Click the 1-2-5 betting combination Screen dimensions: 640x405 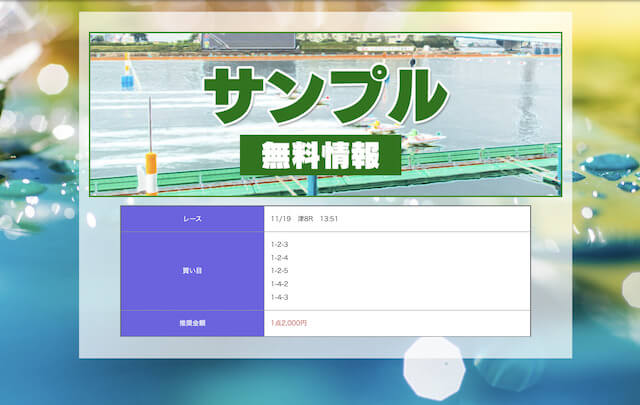pyautogui.click(x=280, y=271)
